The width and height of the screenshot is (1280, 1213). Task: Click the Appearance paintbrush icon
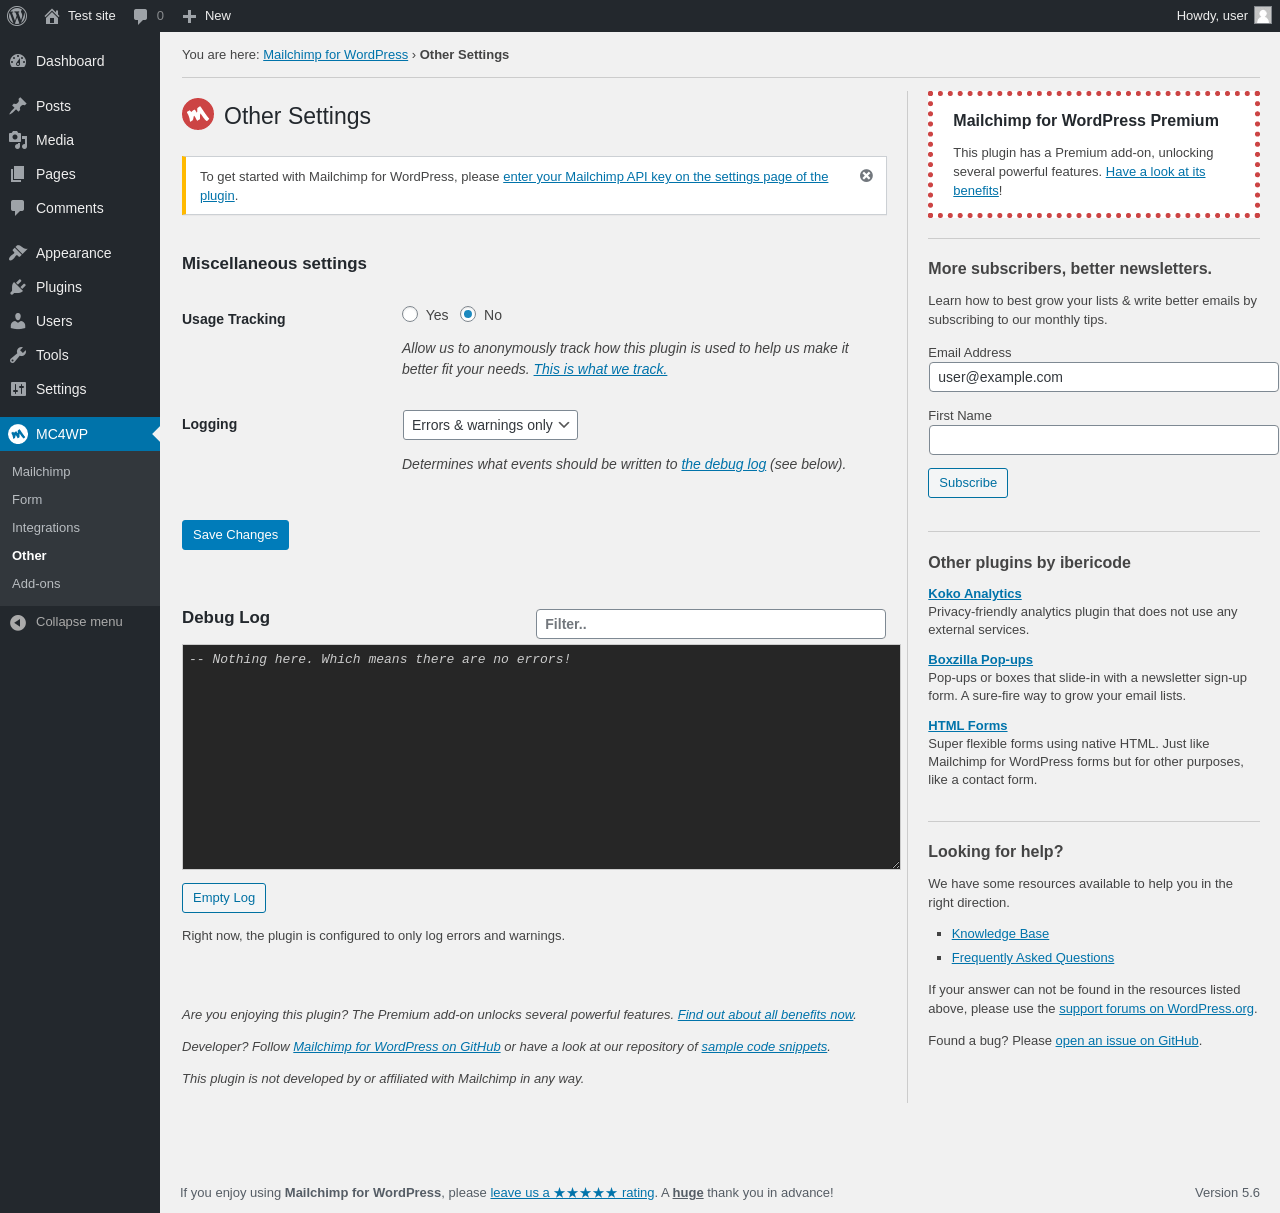point(18,253)
